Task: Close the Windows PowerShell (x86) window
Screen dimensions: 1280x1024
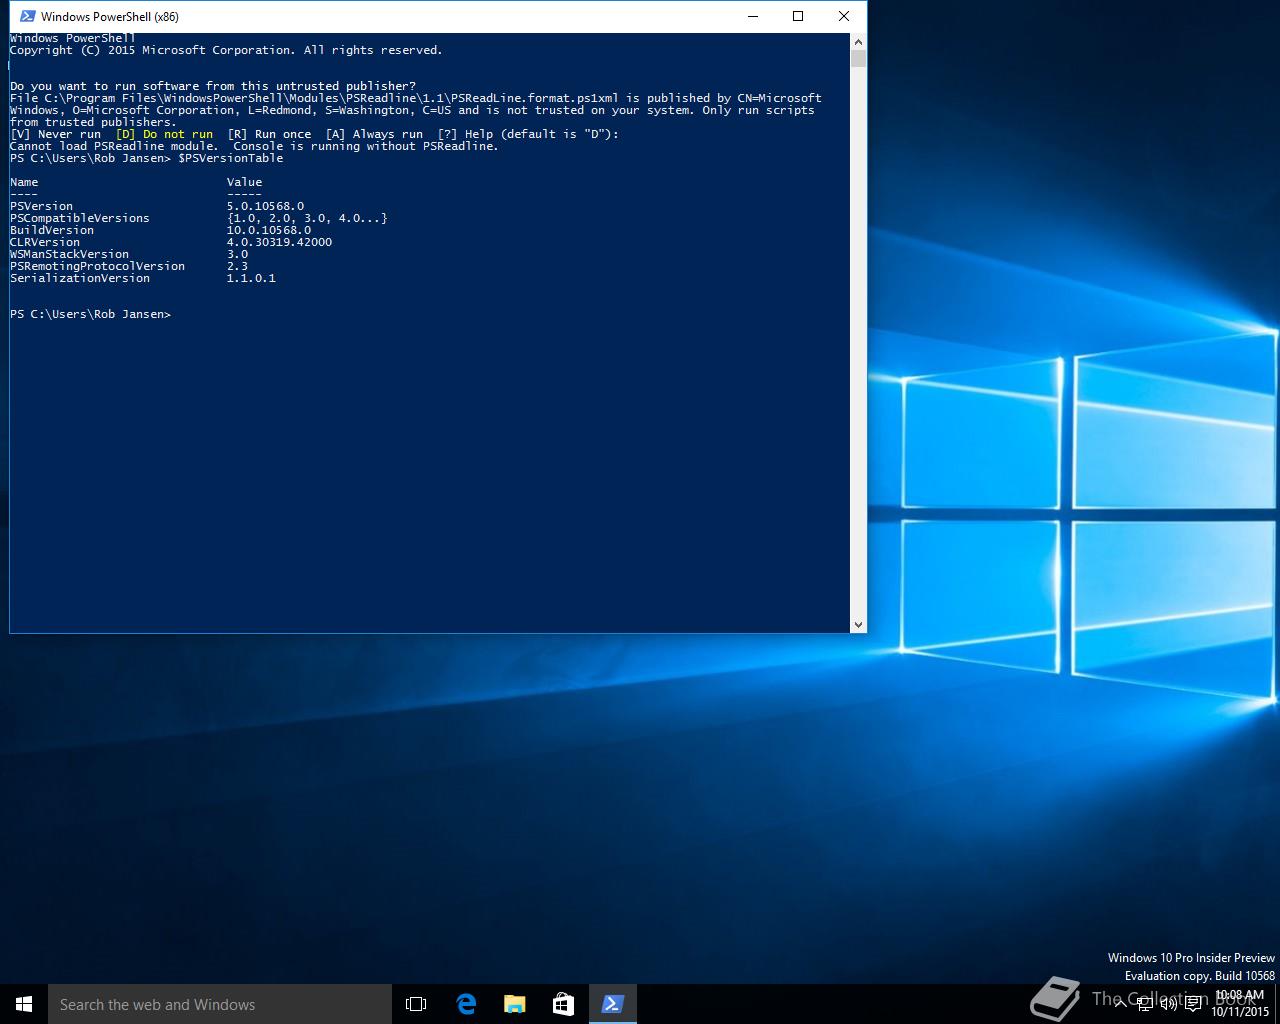Action: coord(844,16)
